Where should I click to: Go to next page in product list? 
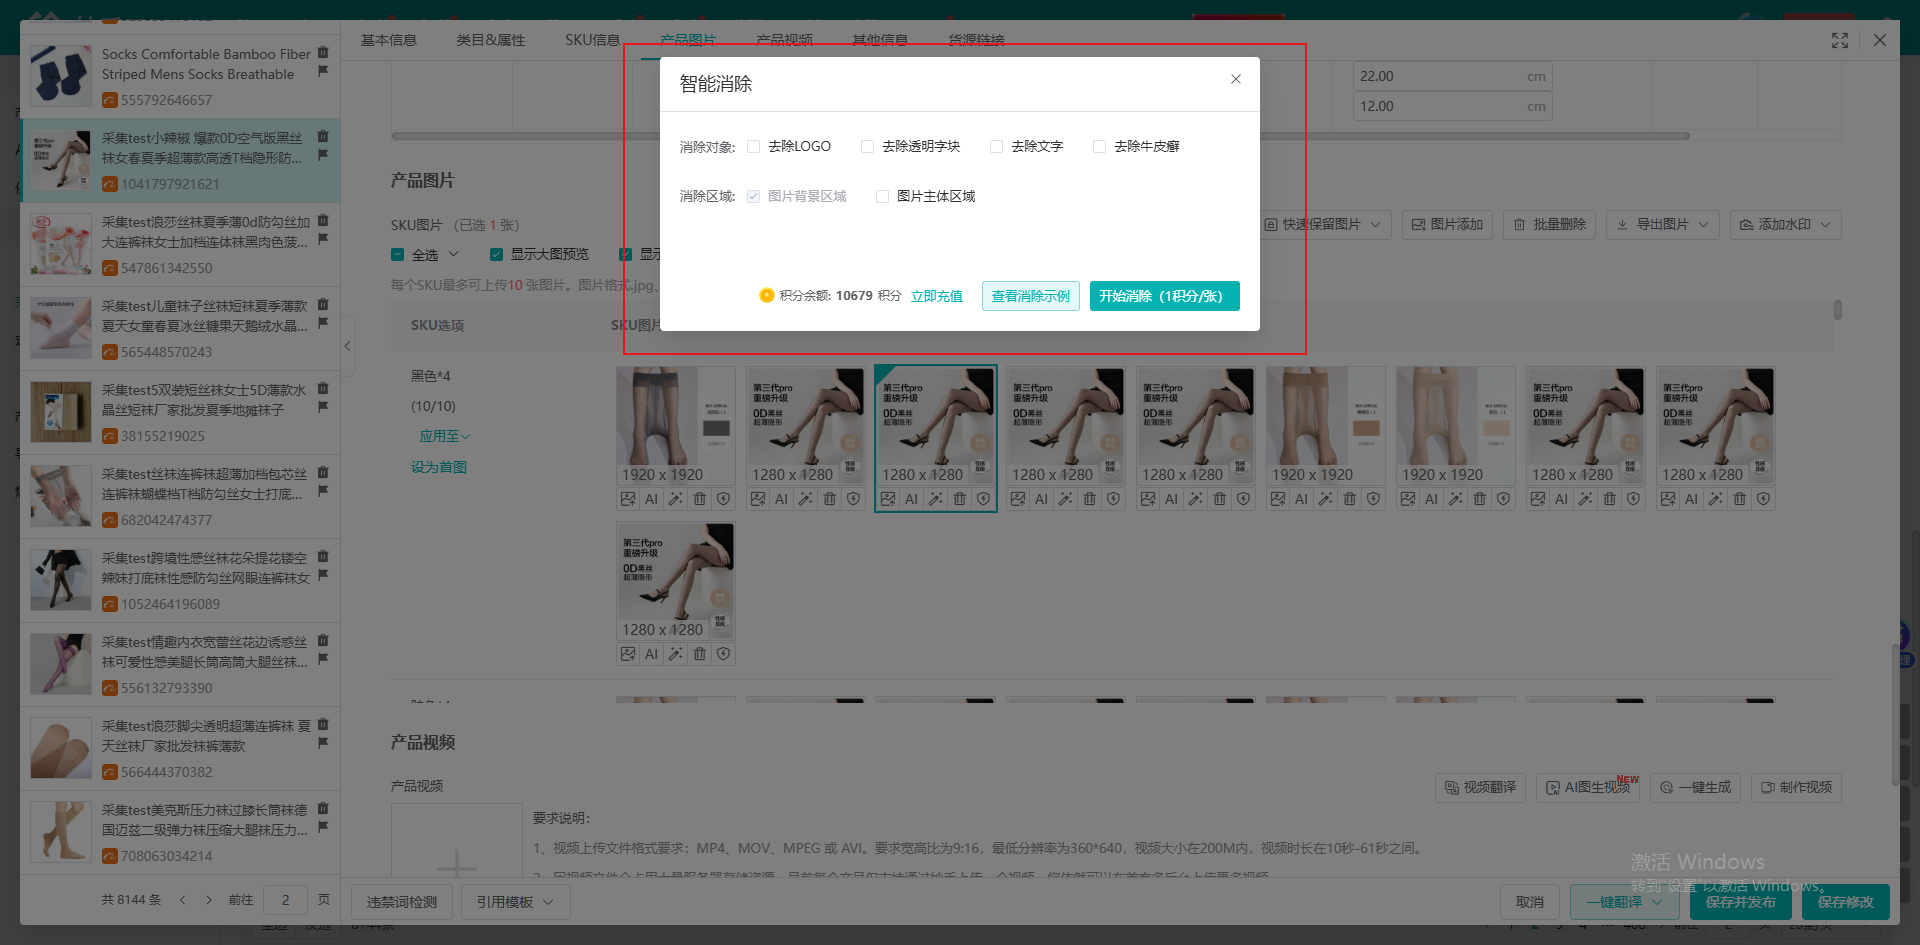pos(209,900)
